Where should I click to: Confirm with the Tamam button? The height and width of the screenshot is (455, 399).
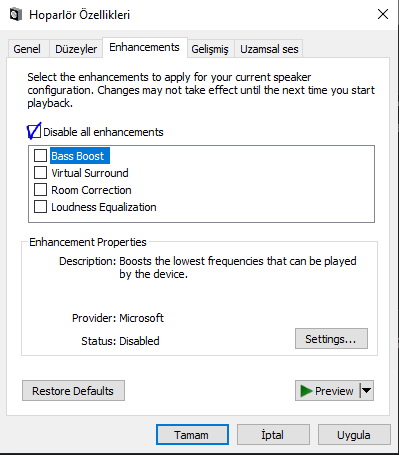coord(192,435)
